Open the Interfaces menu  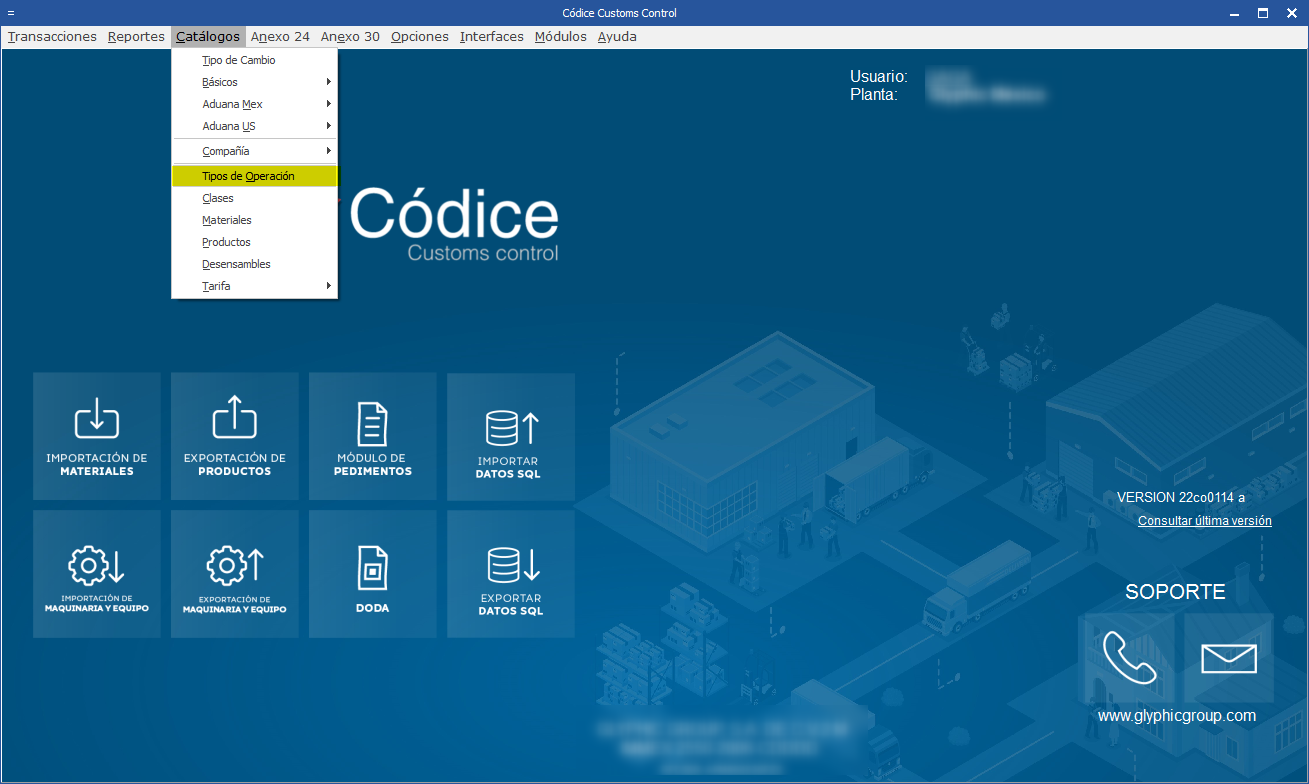click(492, 37)
